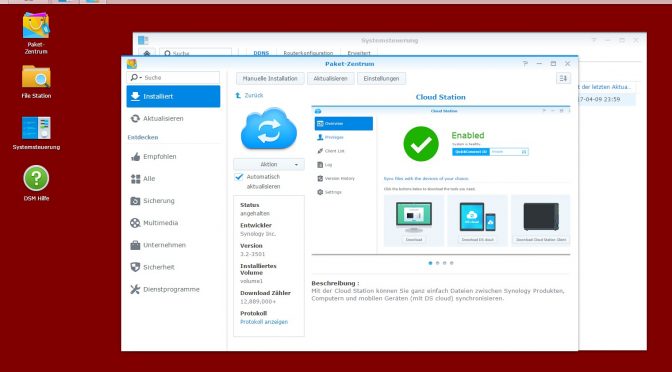Open the Paket-Zentrum desktop icon
Viewport: 672px width, 372px height.
point(36,33)
